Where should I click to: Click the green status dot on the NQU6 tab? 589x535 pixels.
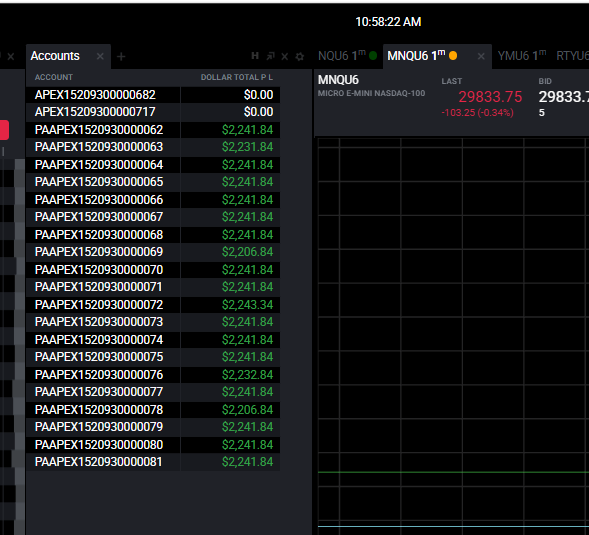point(373,56)
